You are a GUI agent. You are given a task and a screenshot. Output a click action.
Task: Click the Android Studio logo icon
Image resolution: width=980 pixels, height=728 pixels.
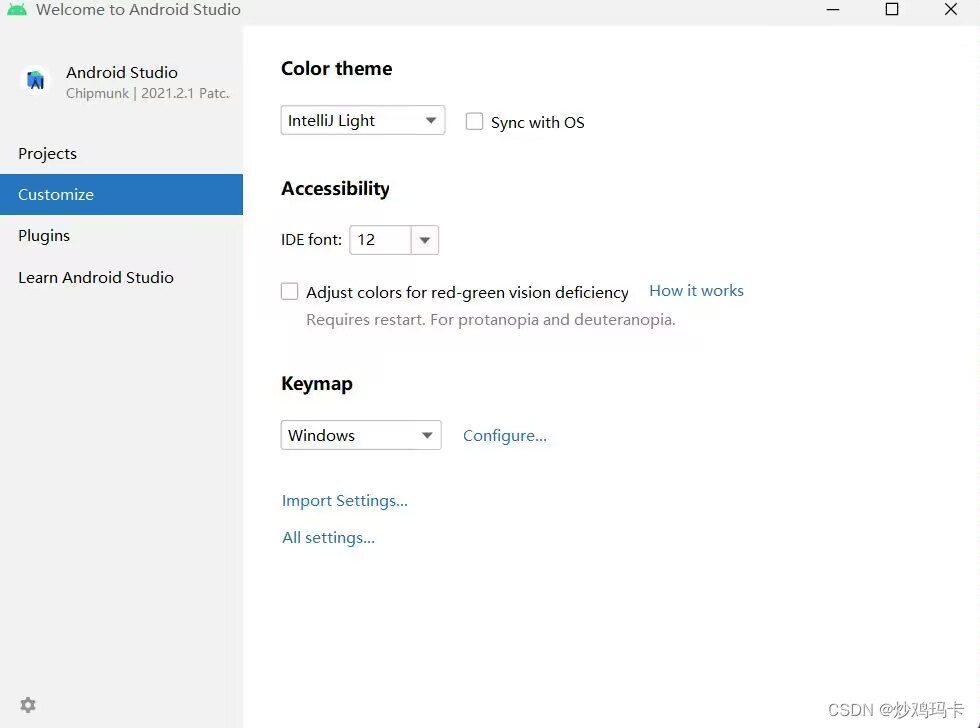click(x=36, y=81)
